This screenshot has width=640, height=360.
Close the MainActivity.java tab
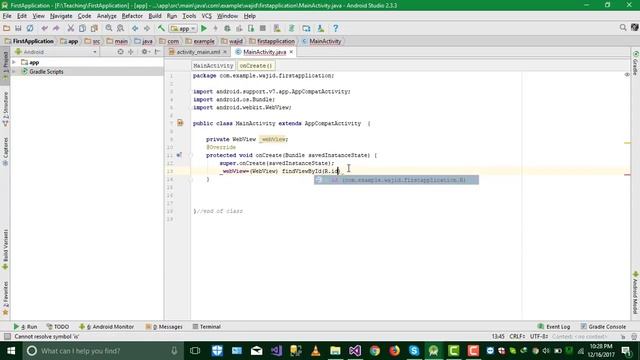coord(291,52)
